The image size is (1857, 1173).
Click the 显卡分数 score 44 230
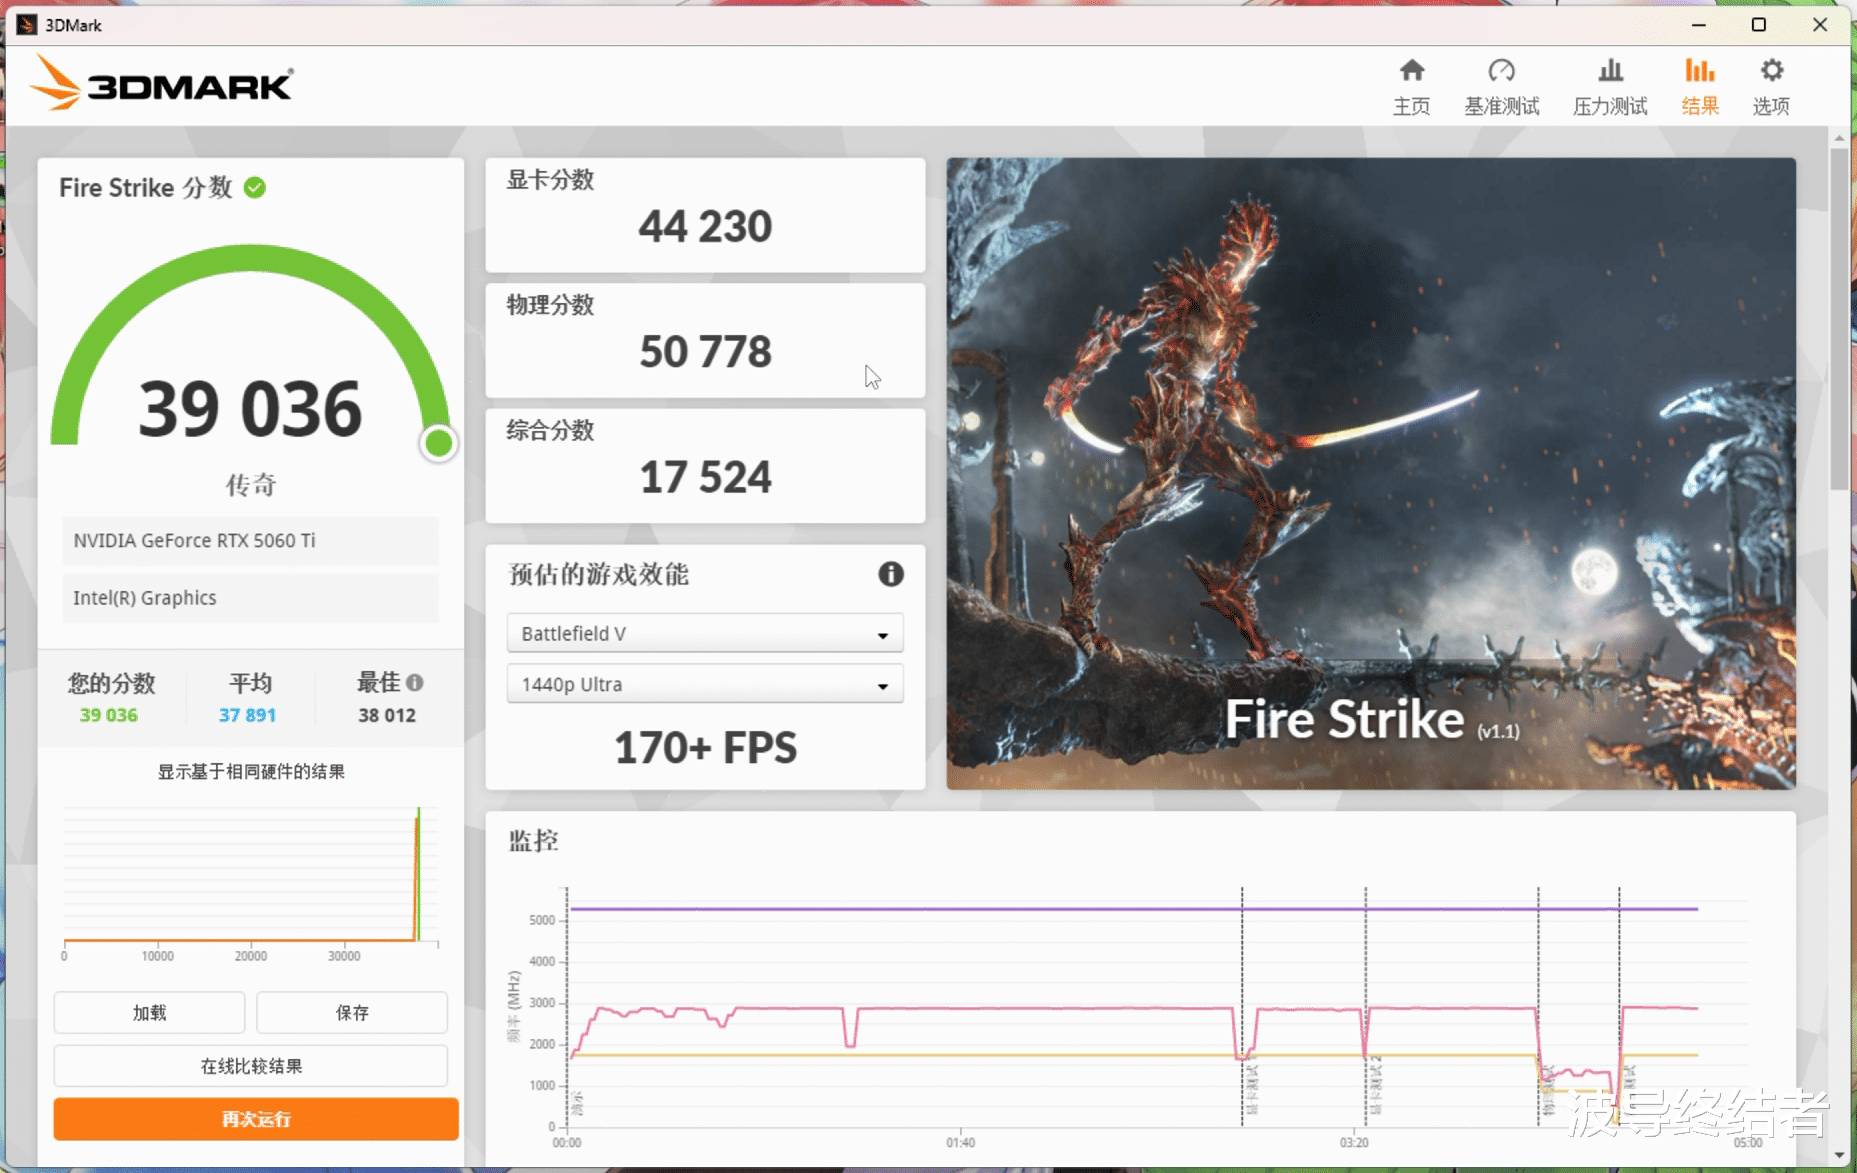[705, 226]
